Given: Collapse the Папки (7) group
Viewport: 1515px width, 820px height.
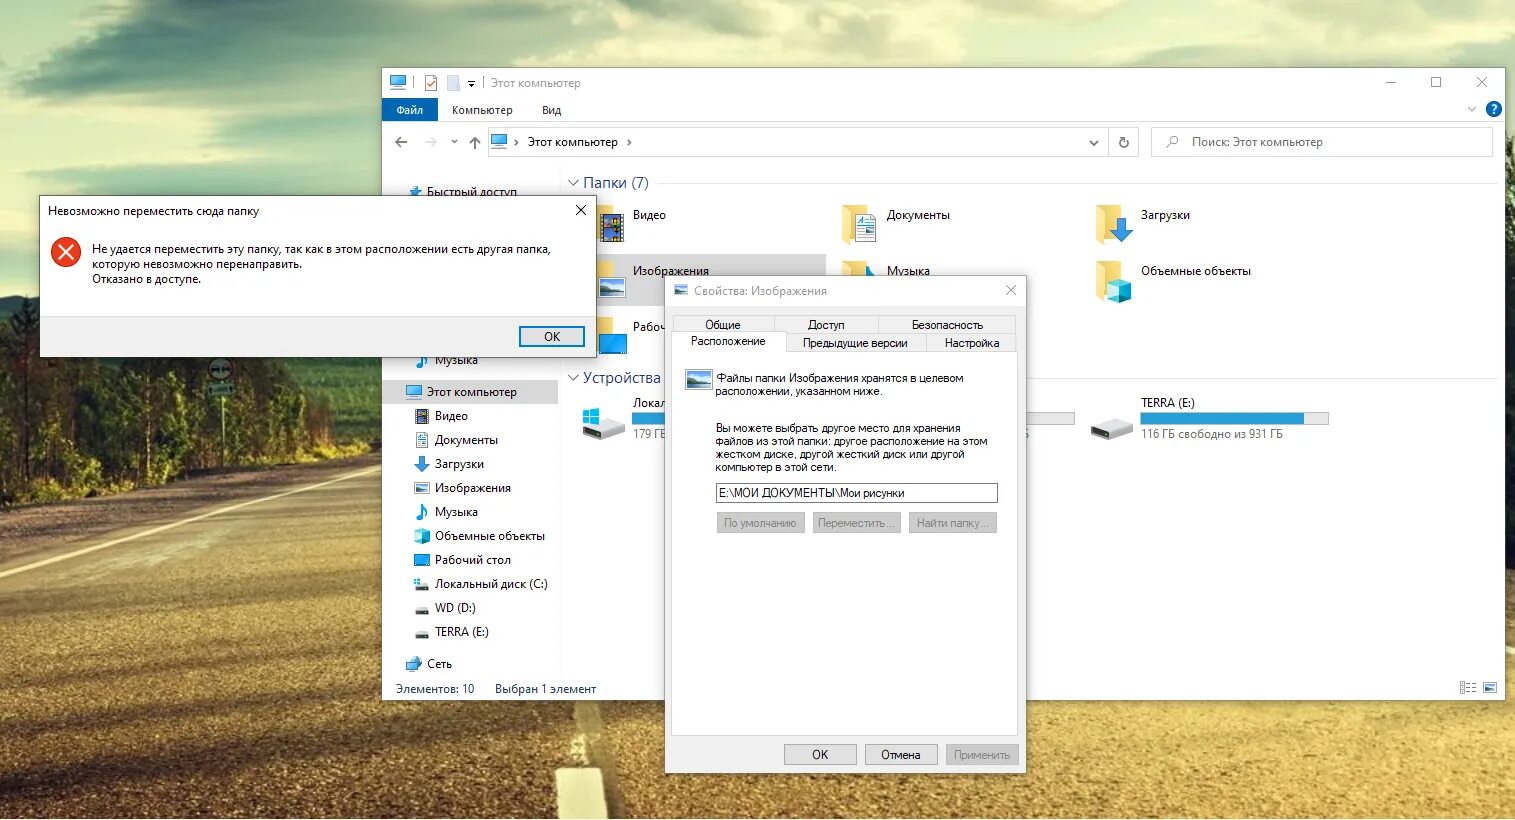Looking at the screenshot, I should [x=573, y=183].
